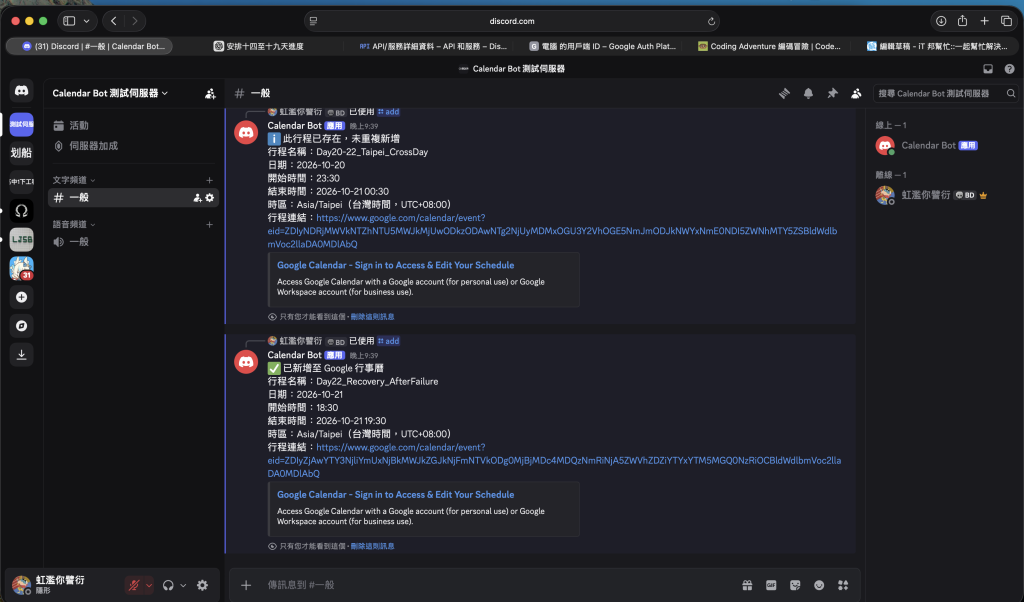Toggle Safari sidebar button
This screenshot has width=1024, height=602.
[x=69, y=21]
